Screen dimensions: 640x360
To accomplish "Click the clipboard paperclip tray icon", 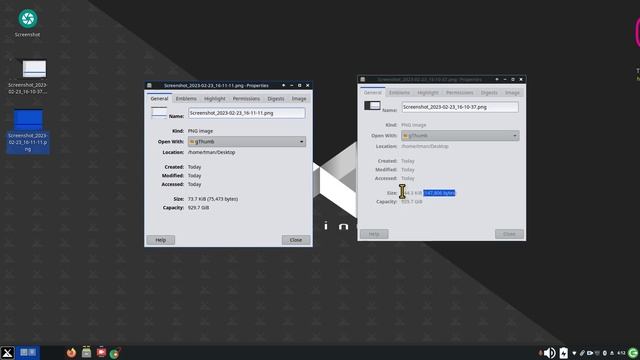I will tap(582, 353).
